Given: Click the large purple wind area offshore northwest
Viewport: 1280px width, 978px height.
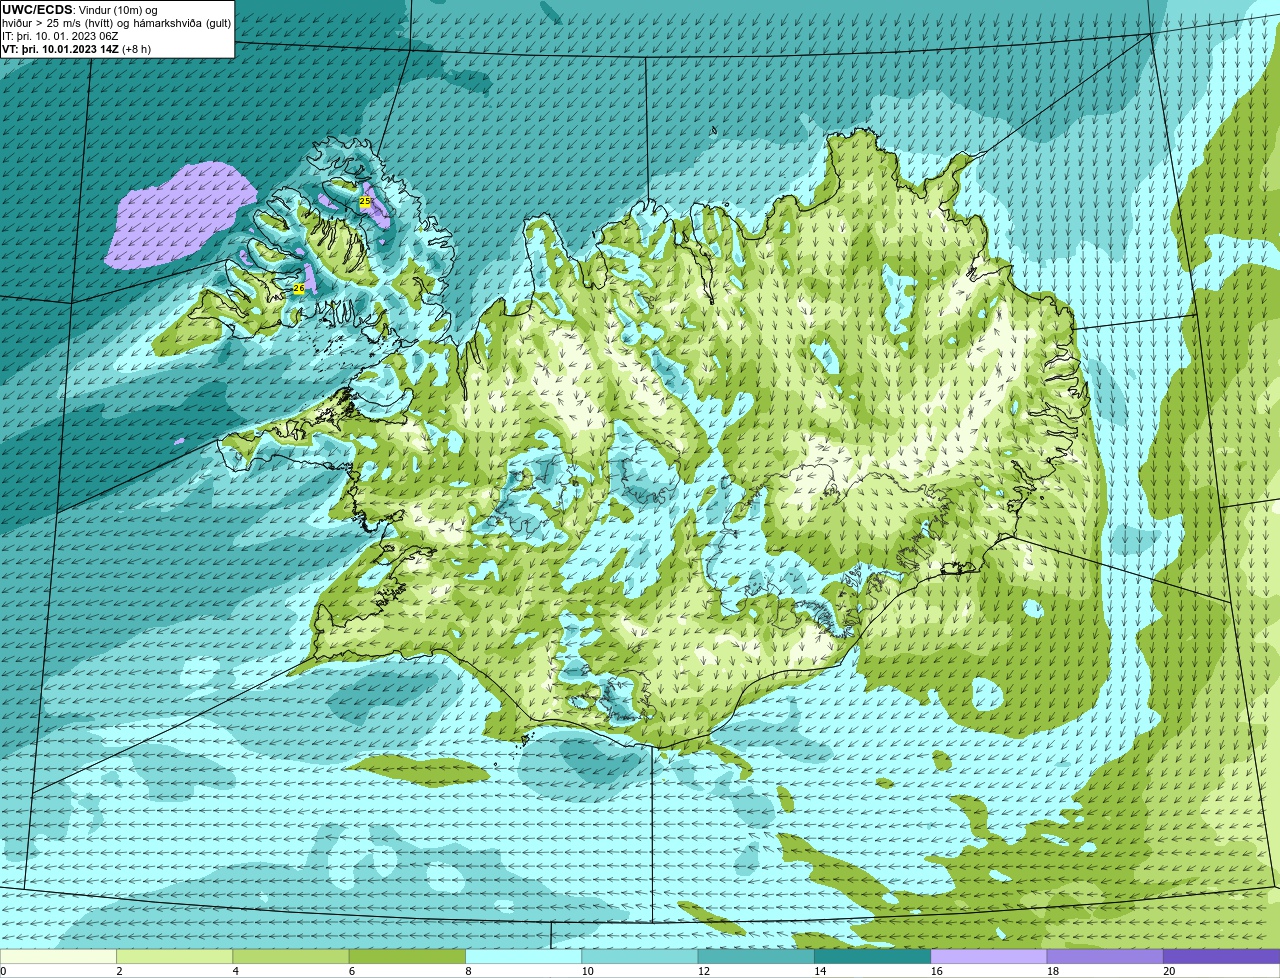Looking at the screenshot, I should pos(178,216).
